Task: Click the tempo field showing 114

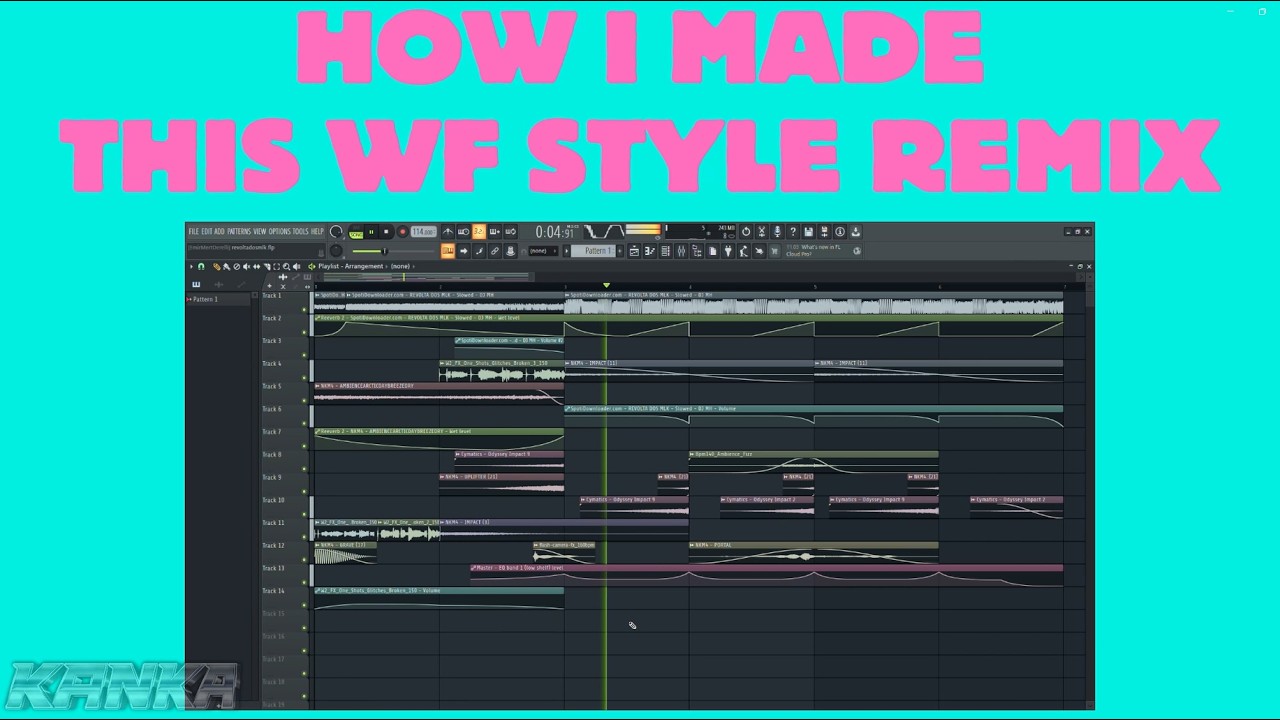Action: click(x=424, y=232)
